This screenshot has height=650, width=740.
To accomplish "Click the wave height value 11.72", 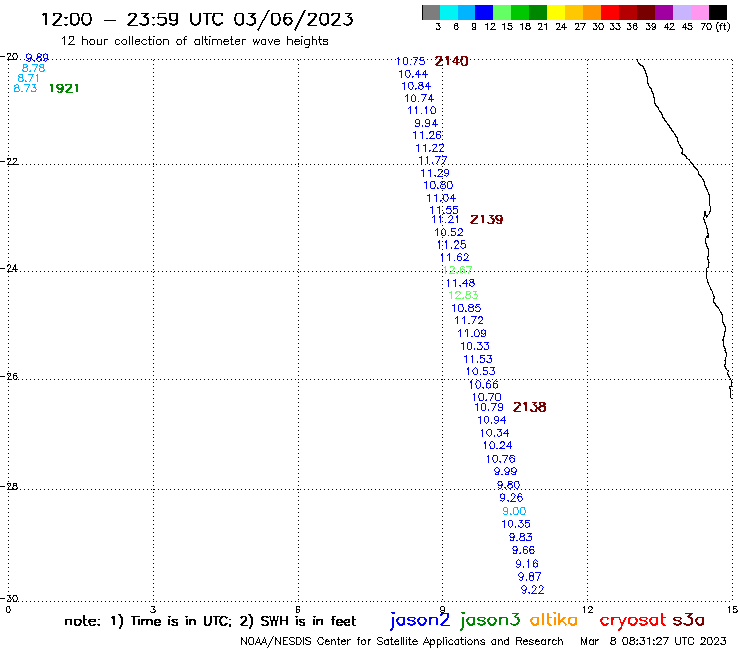I will [469, 321].
